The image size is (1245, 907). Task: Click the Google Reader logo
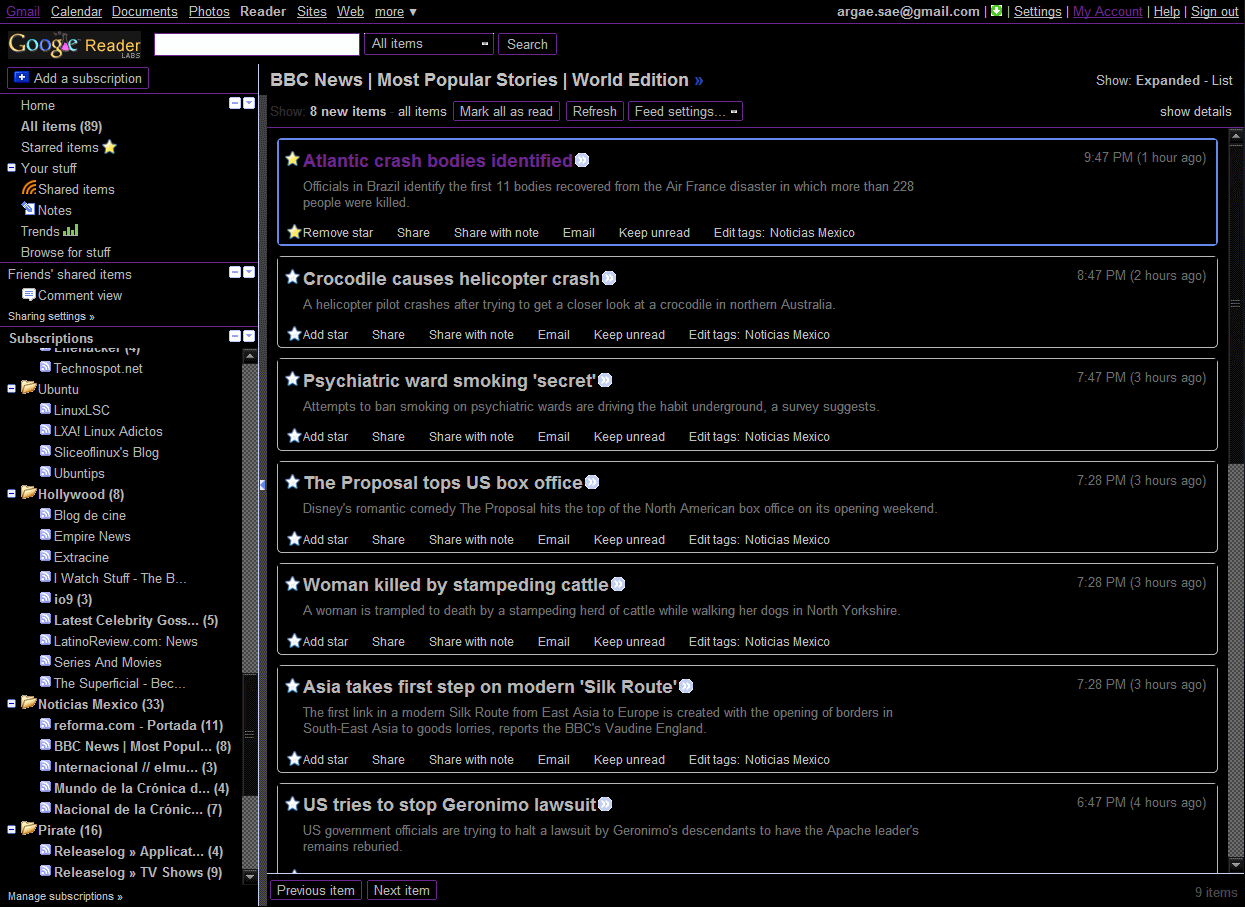click(74, 45)
